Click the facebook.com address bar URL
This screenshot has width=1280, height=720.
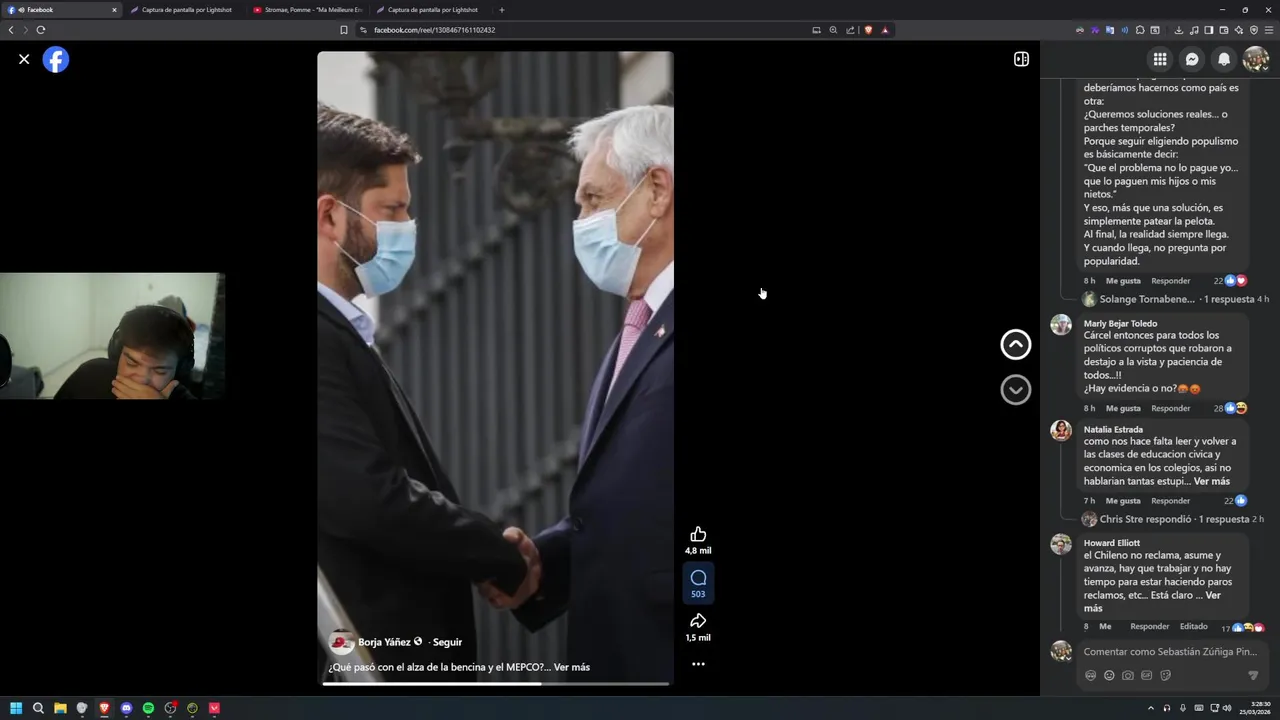coord(434,30)
